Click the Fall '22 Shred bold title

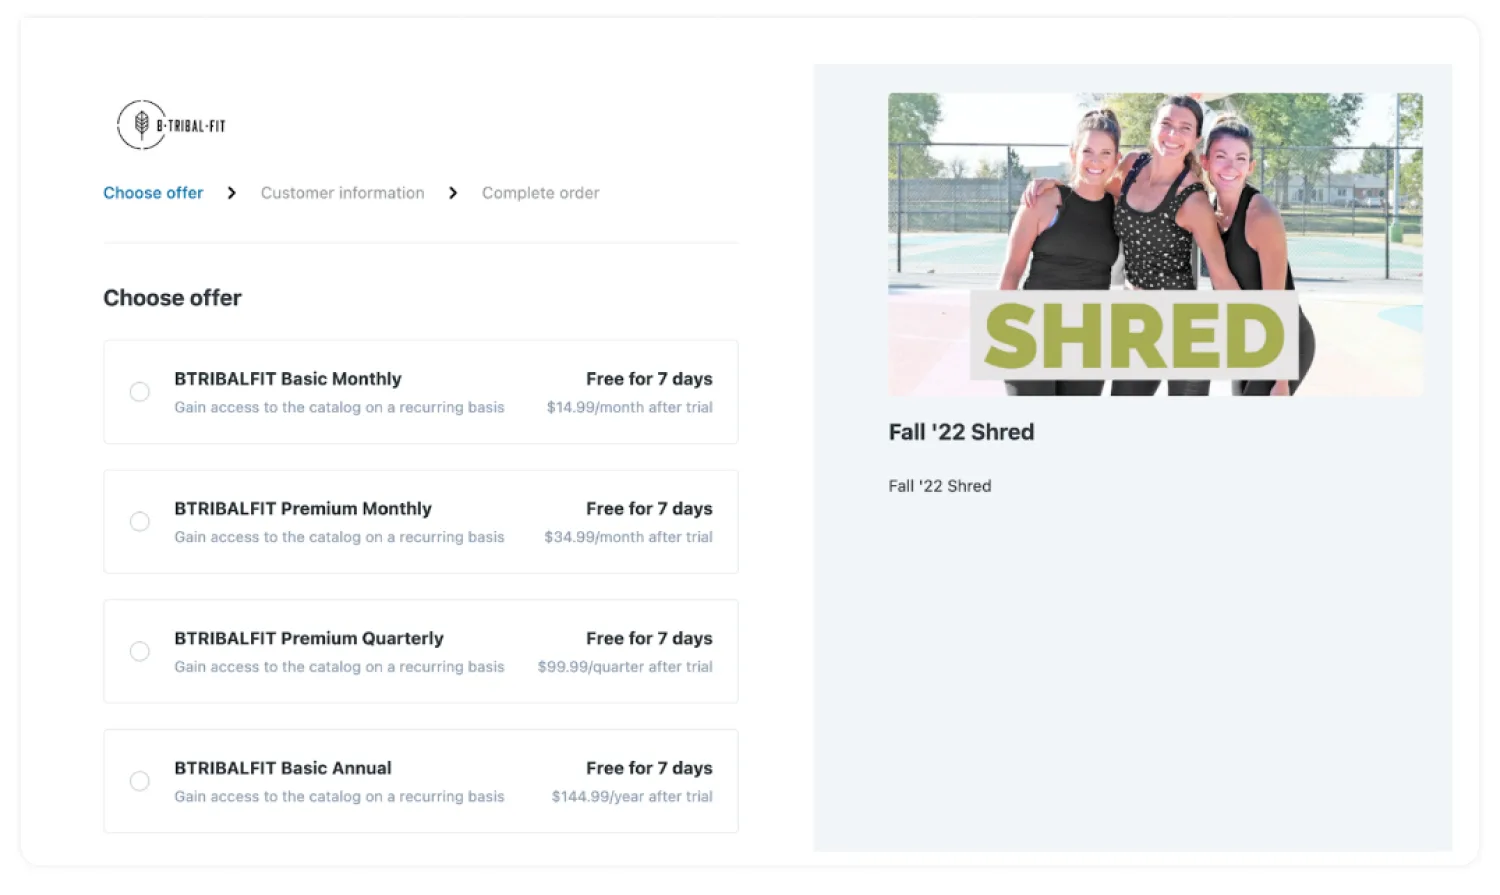(961, 432)
